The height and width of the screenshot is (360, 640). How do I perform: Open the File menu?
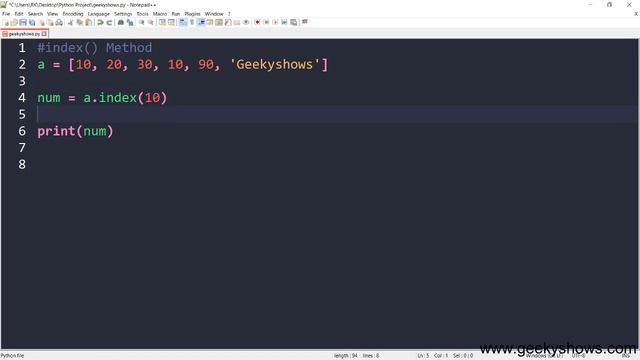[x=6, y=14]
